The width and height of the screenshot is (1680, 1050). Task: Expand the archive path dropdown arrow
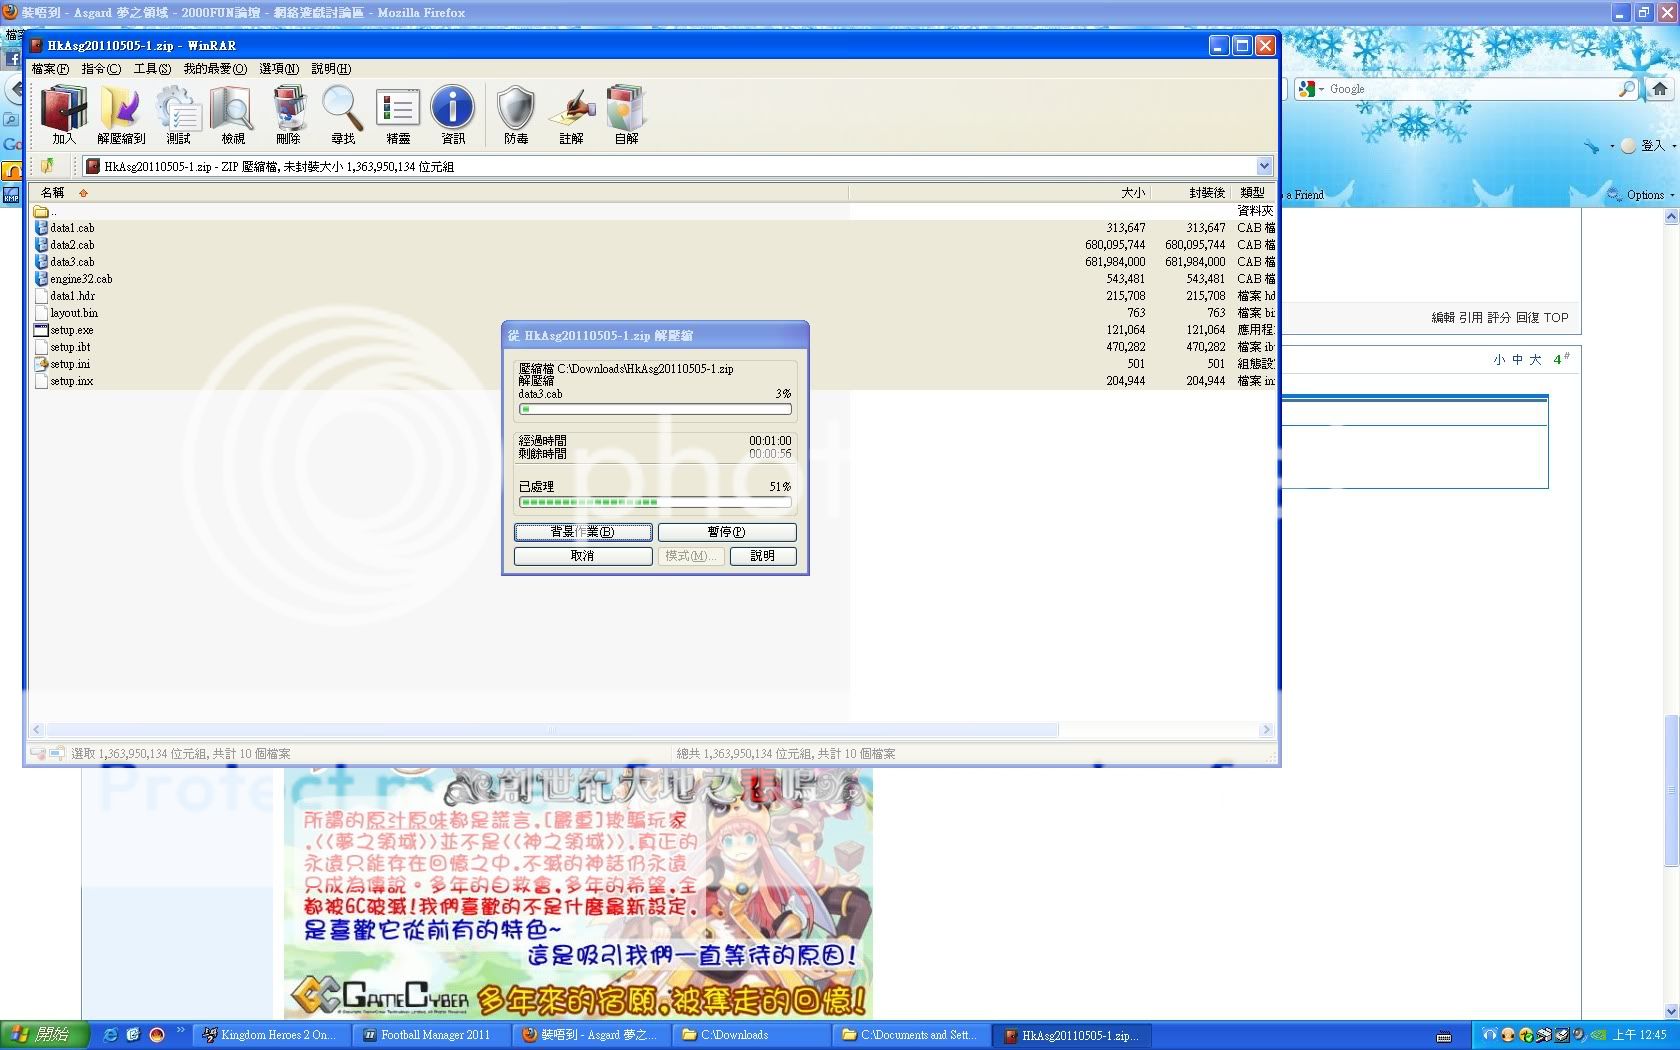(x=1264, y=166)
